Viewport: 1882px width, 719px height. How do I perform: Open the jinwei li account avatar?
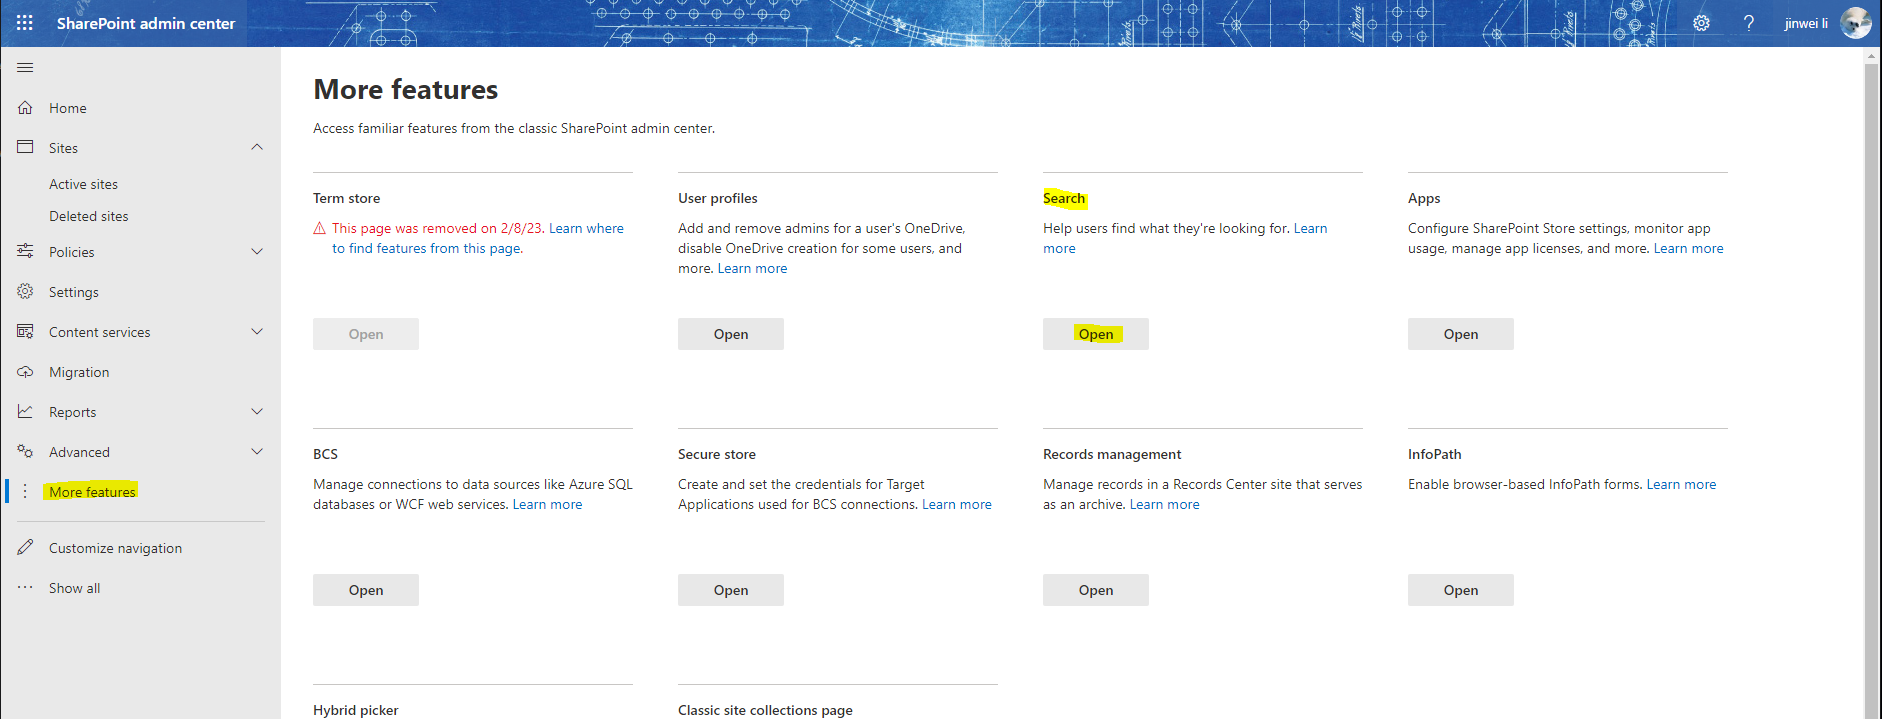click(1856, 23)
